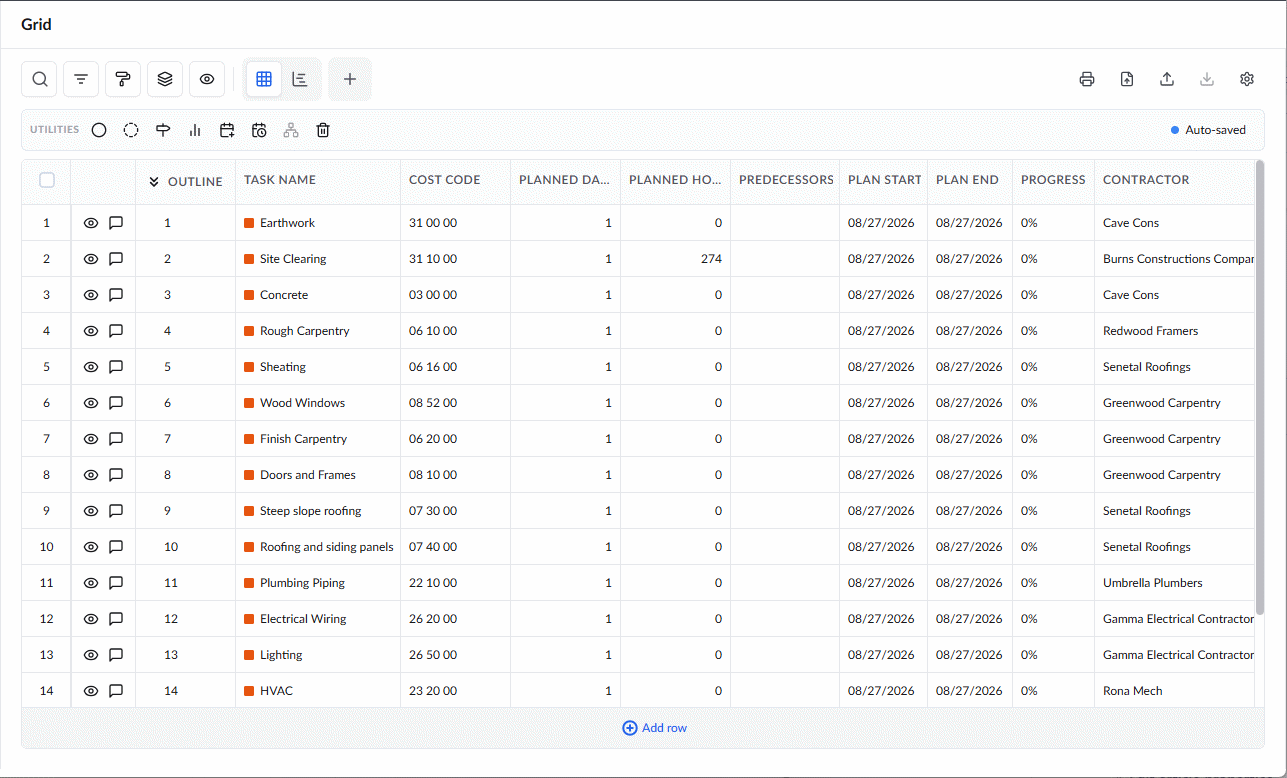Image resolution: width=1287 pixels, height=778 pixels.
Task: Click the file upload document icon
Action: [1127, 79]
